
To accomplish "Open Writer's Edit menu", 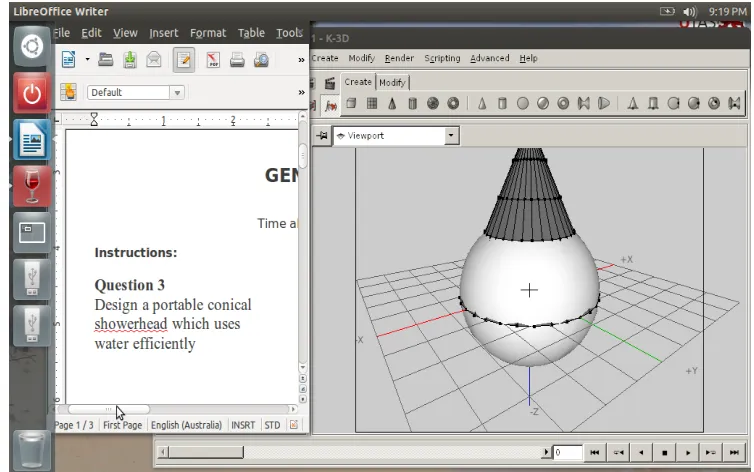I will [91, 33].
